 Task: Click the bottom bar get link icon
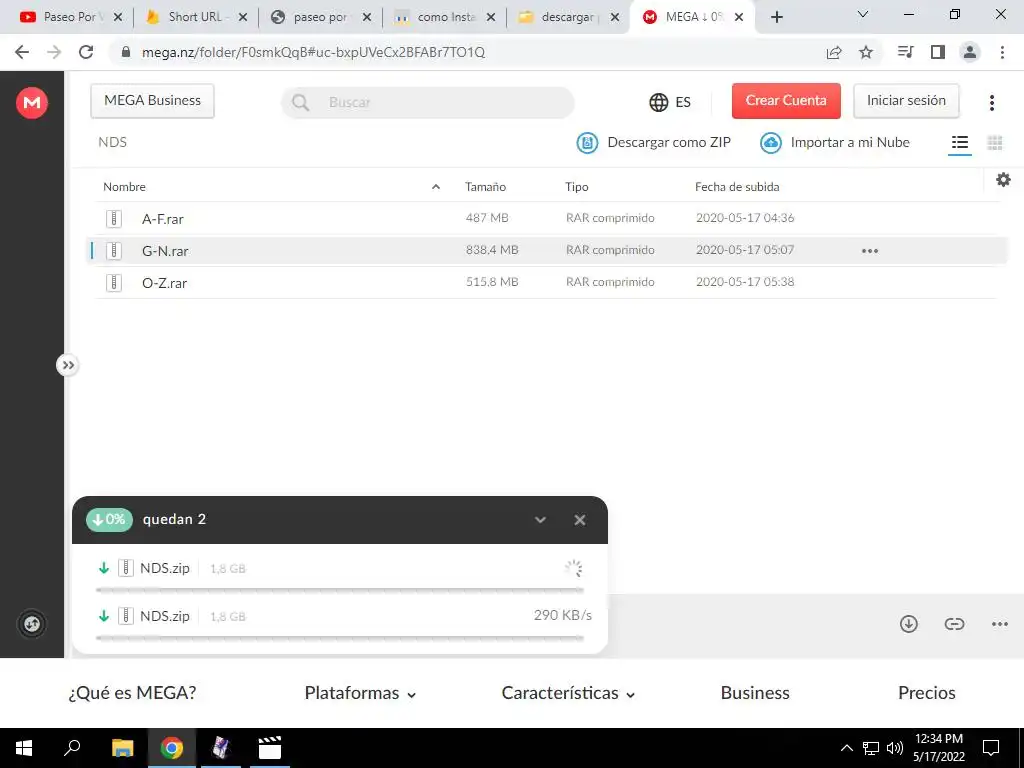(x=954, y=624)
